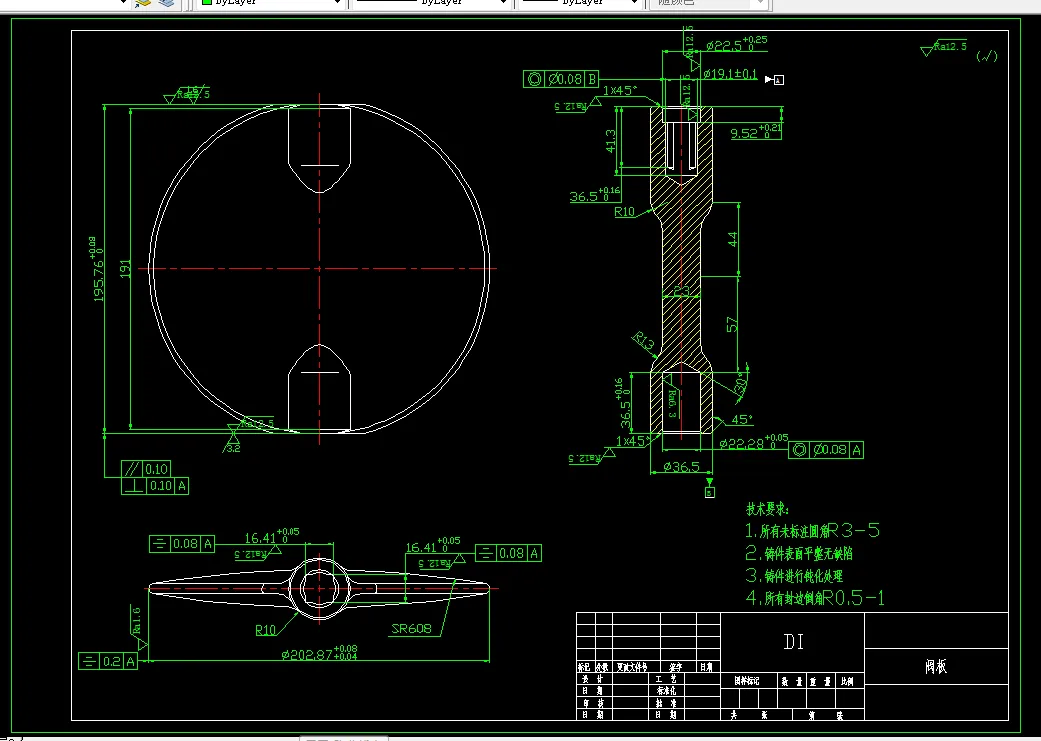Select the 阀板 part name in title block
This screenshot has width=1041, height=741.
click(x=936, y=667)
